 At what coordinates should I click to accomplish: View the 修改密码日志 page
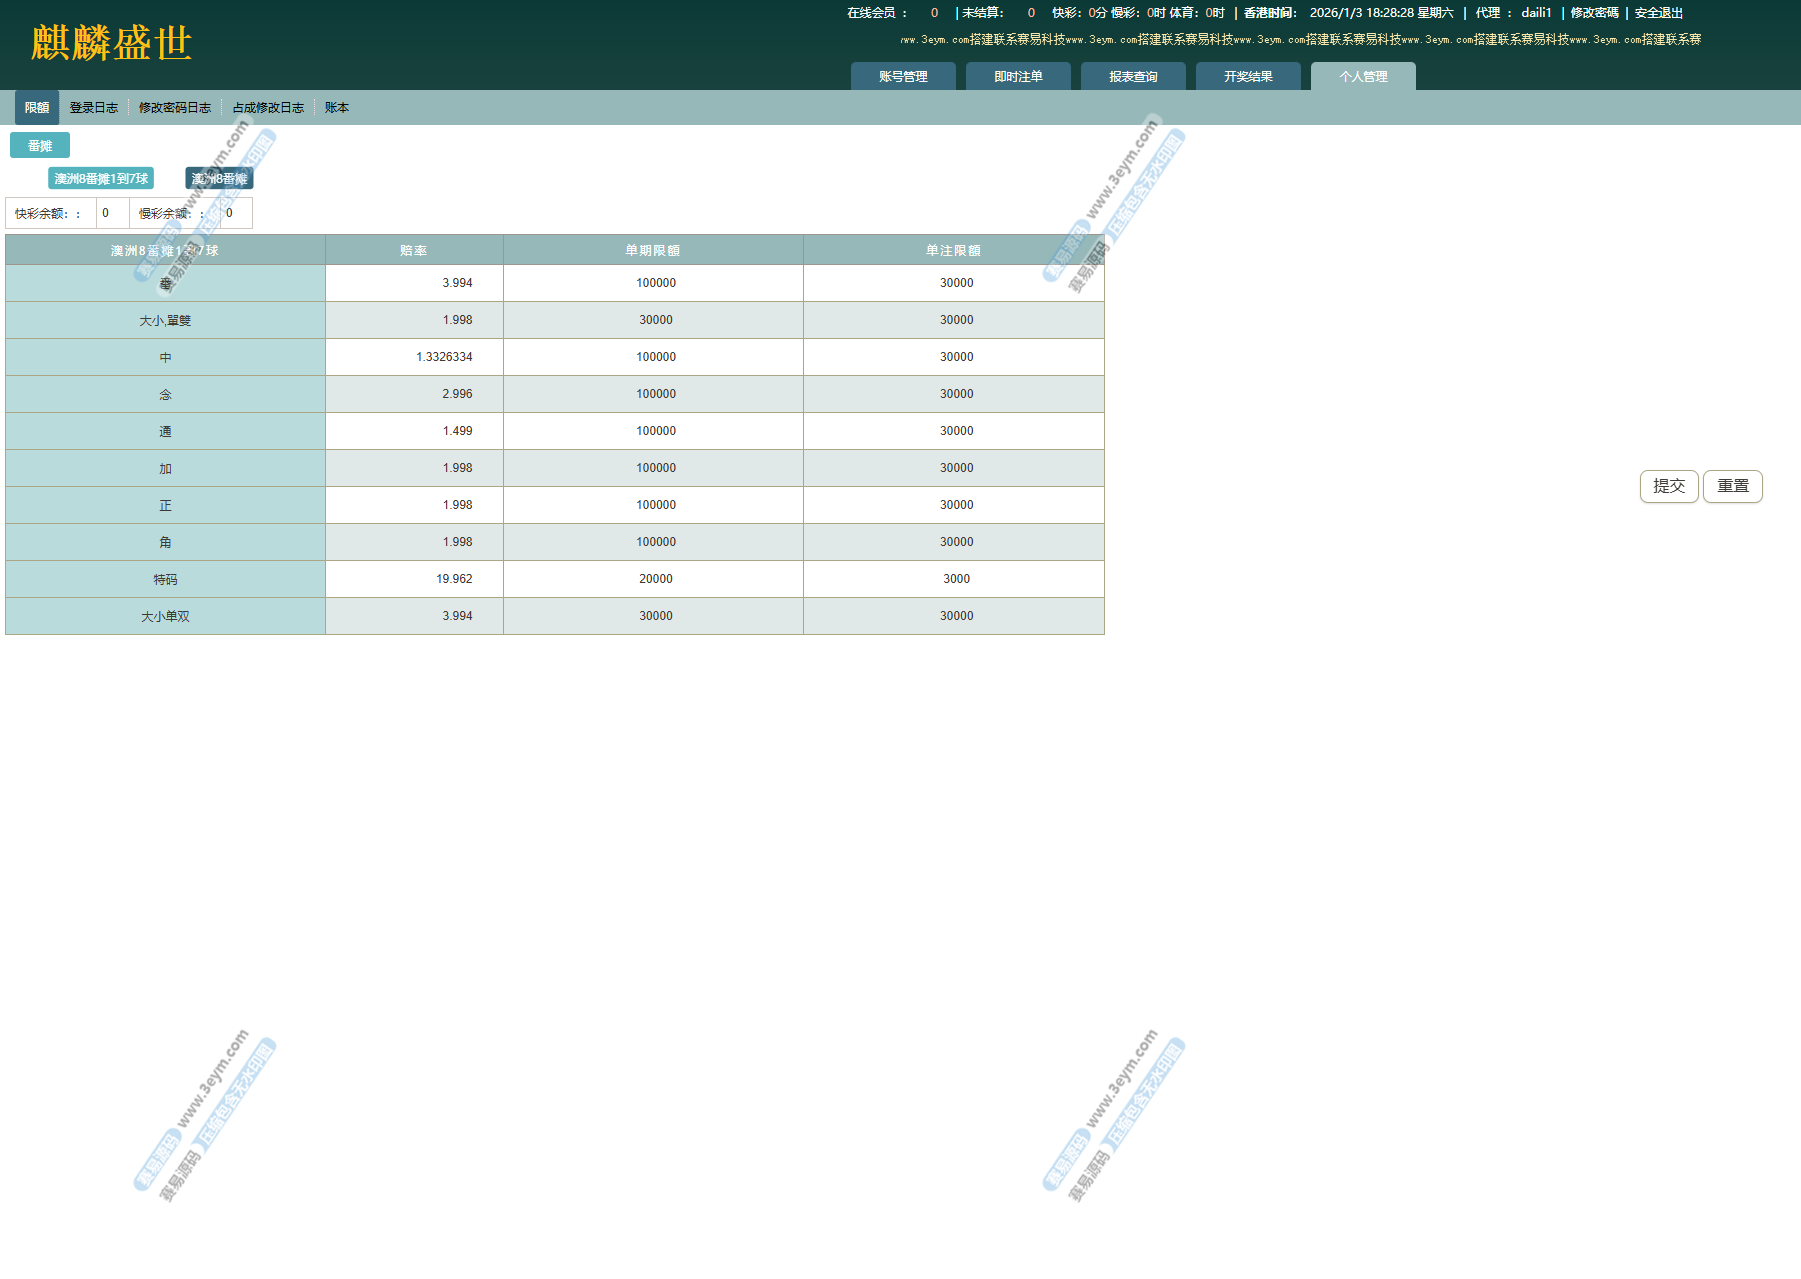(x=175, y=108)
